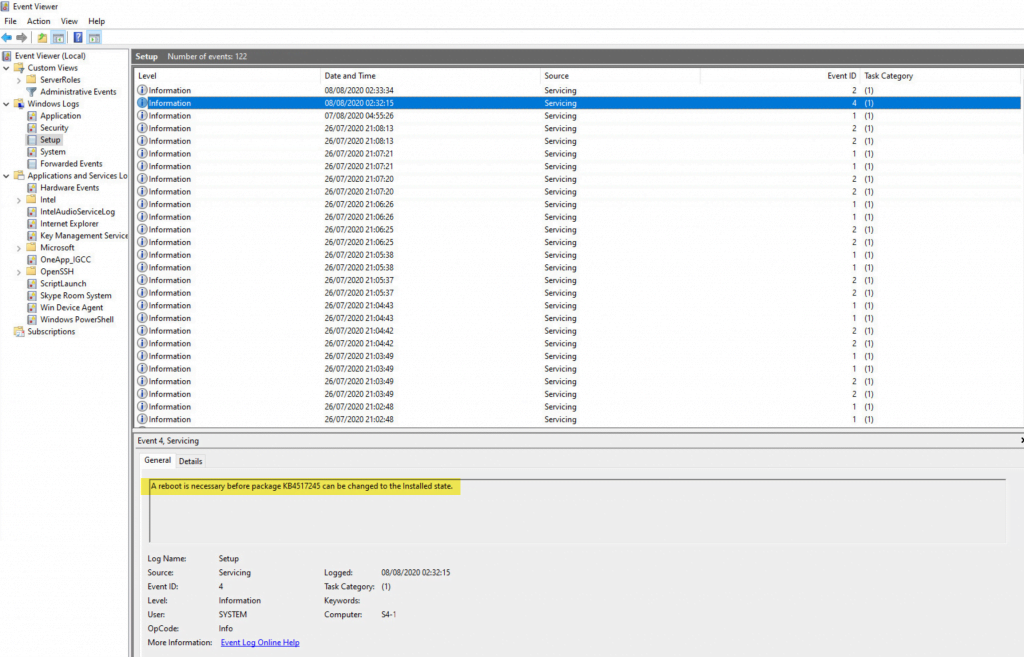Collapse Applications and Services Logs node

coord(7,176)
